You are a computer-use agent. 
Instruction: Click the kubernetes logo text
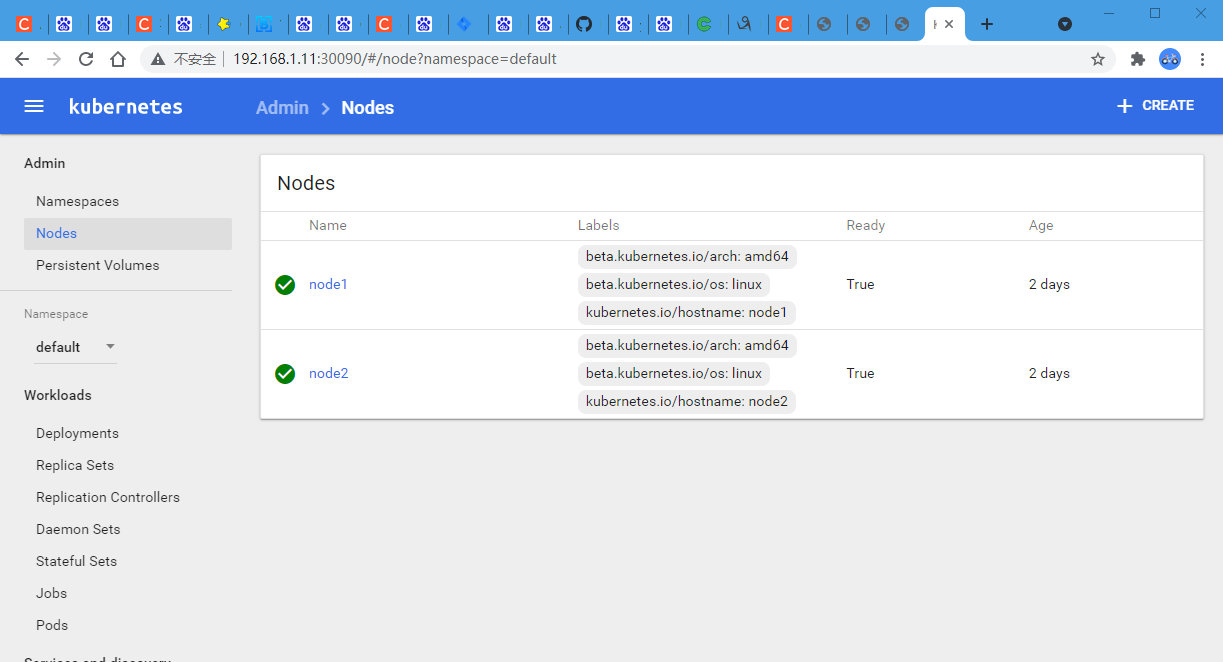(126, 106)
